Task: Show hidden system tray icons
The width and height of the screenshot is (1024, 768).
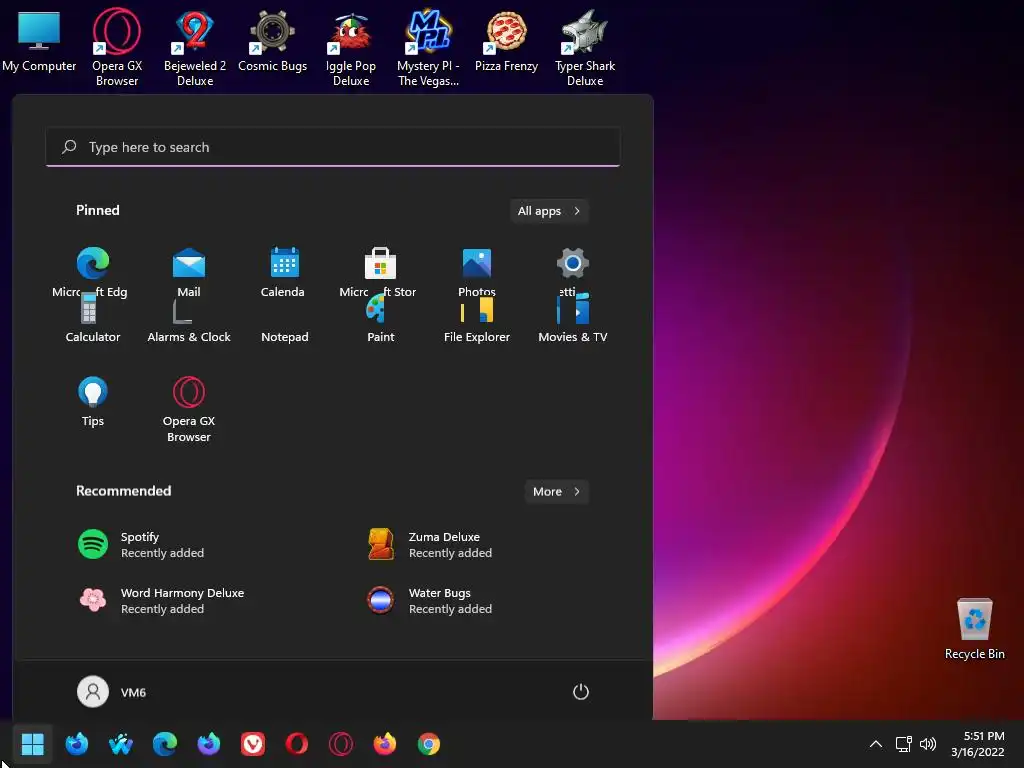Action: point(876,744)
